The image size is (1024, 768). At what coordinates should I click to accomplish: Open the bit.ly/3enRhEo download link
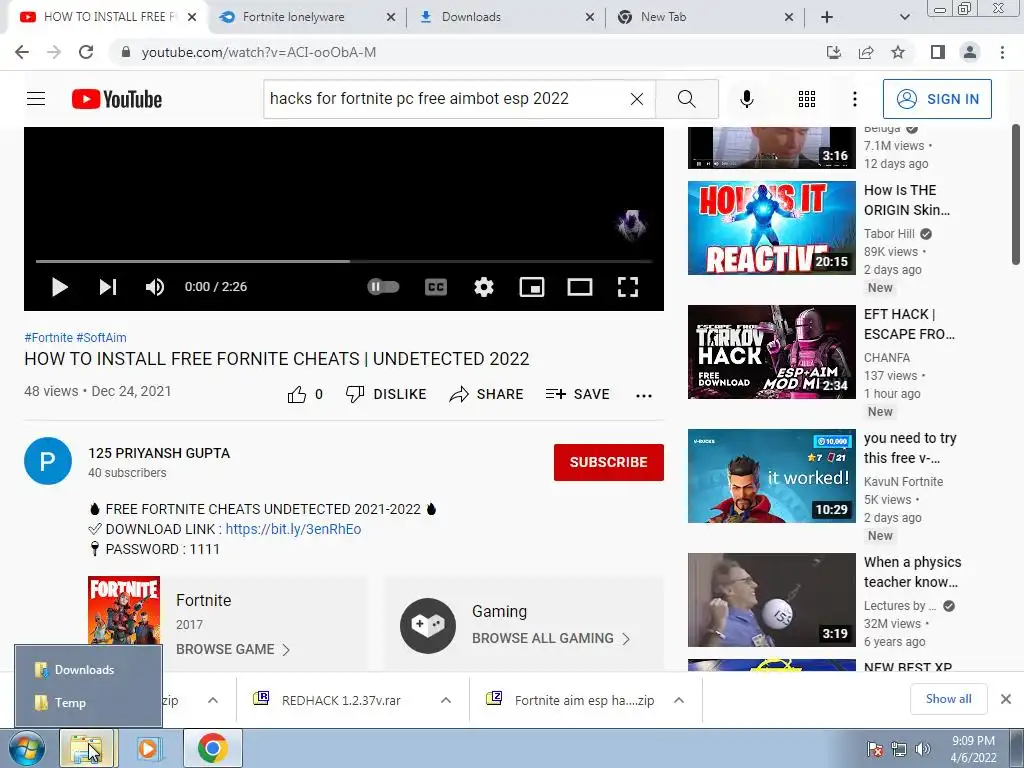point(293,529)
